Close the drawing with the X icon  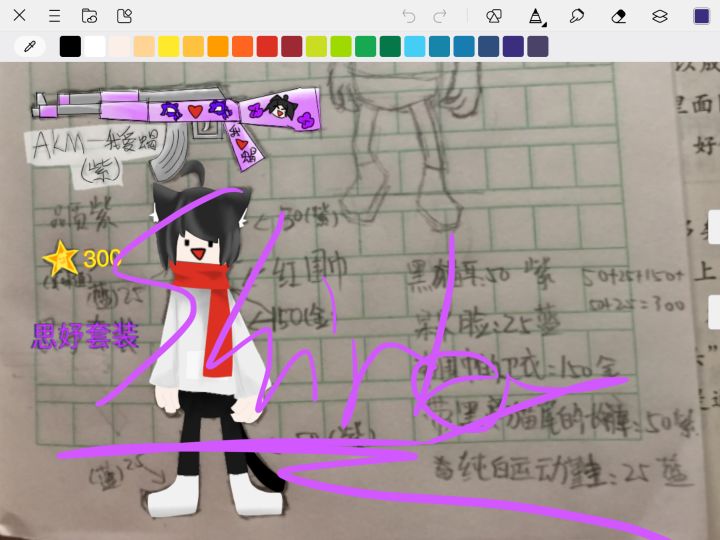click(19, 16)
